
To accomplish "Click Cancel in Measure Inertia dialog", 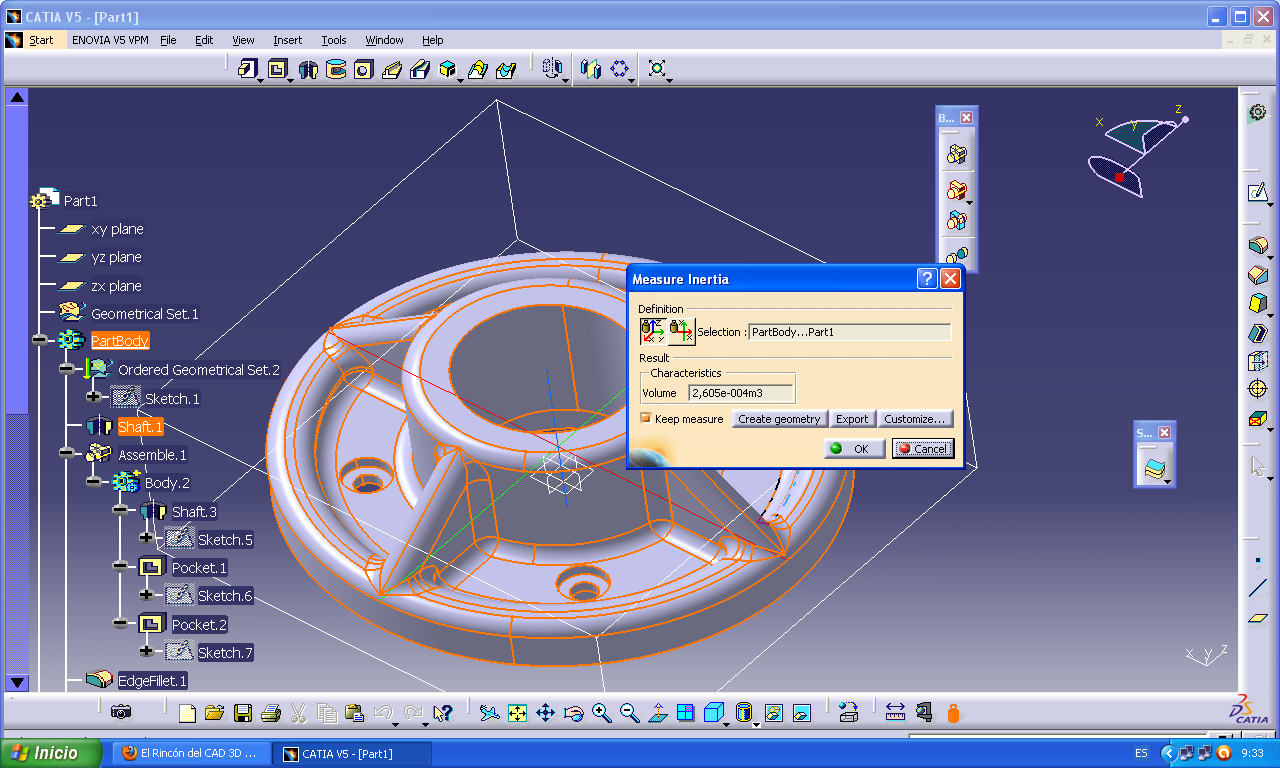I will click(x=923, y=448).
